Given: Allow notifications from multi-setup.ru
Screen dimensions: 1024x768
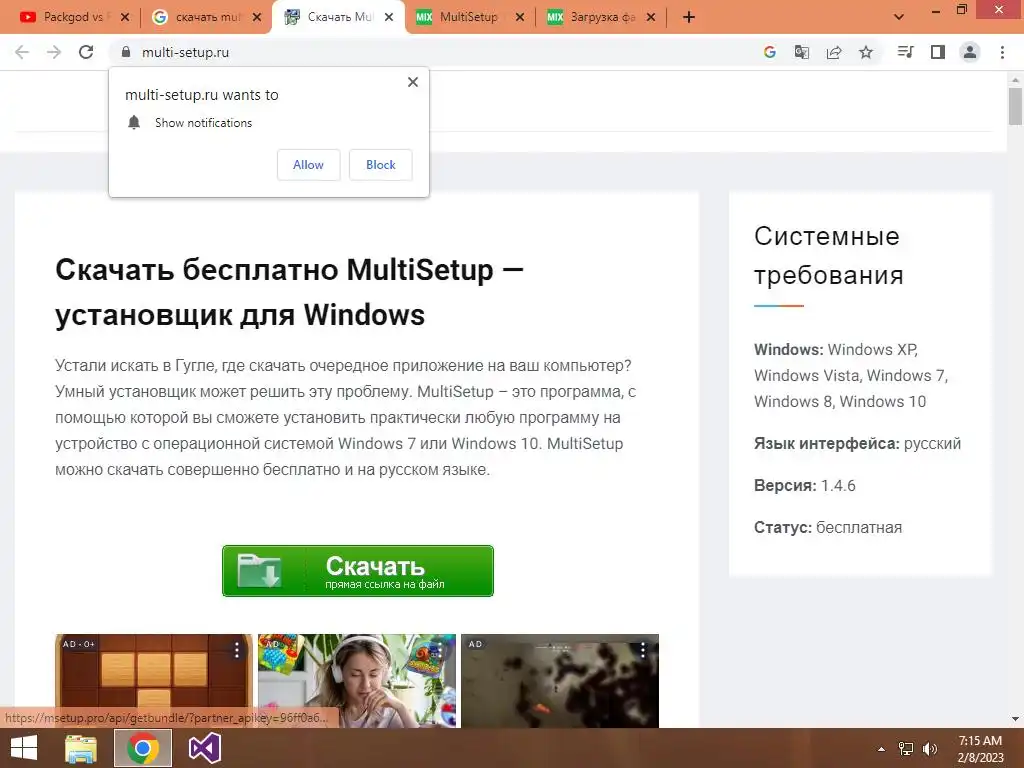Looking at the screenshot, I should (x=308, y=165).
